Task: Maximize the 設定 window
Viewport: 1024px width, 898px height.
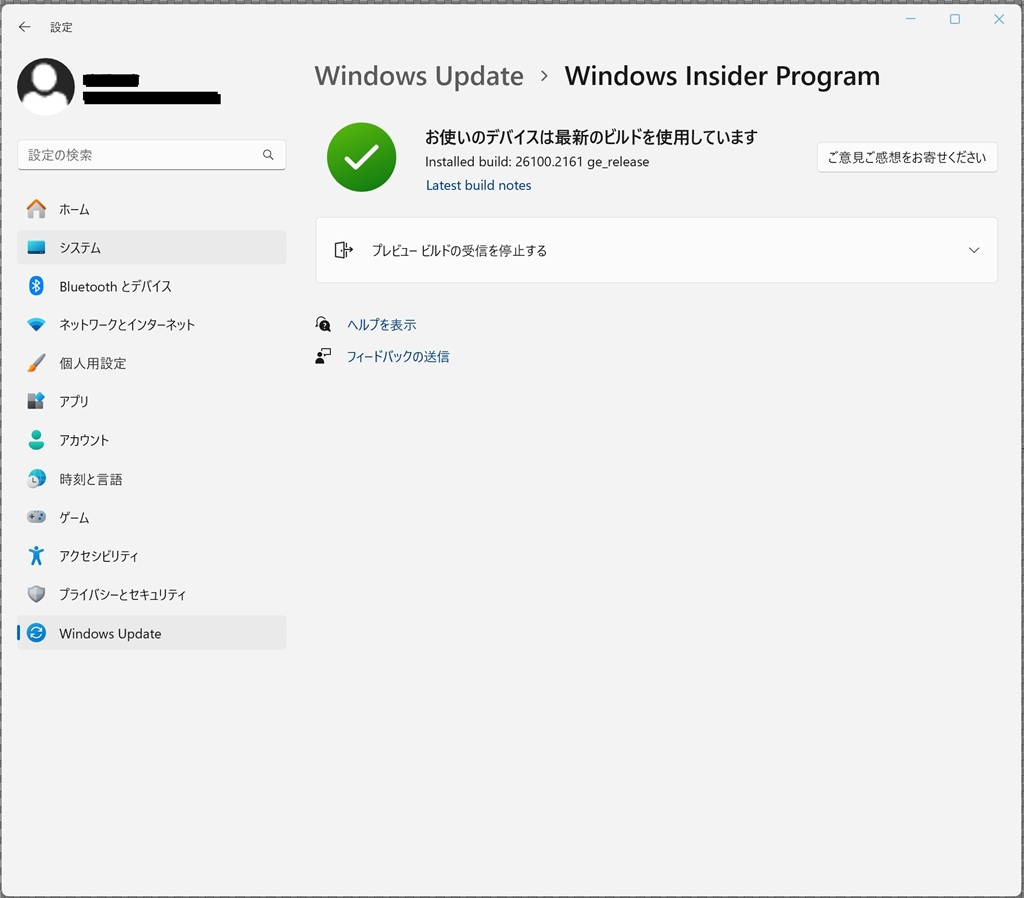Action: [x=955, y=19]
